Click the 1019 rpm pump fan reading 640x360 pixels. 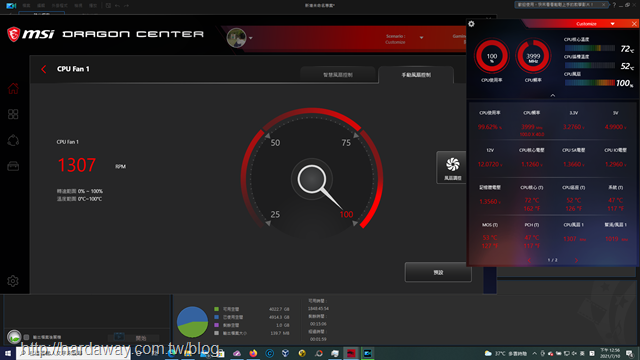click(616, 239)
